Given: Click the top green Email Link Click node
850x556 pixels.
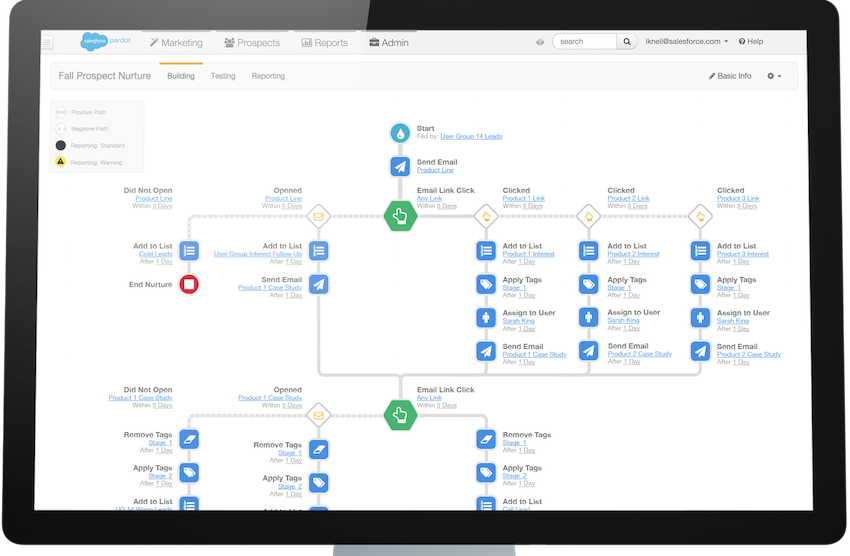Looking at the screenshot, I should [x=400, y=216].
